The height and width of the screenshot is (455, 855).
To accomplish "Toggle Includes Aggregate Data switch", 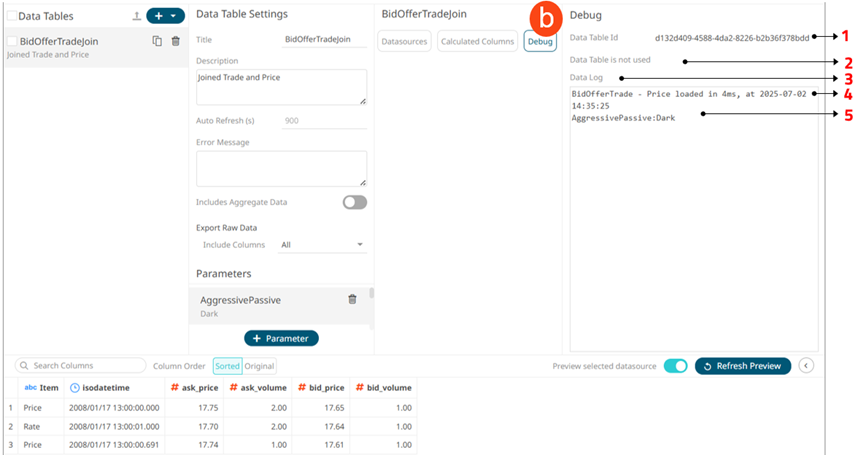I will tap(354, 202).
